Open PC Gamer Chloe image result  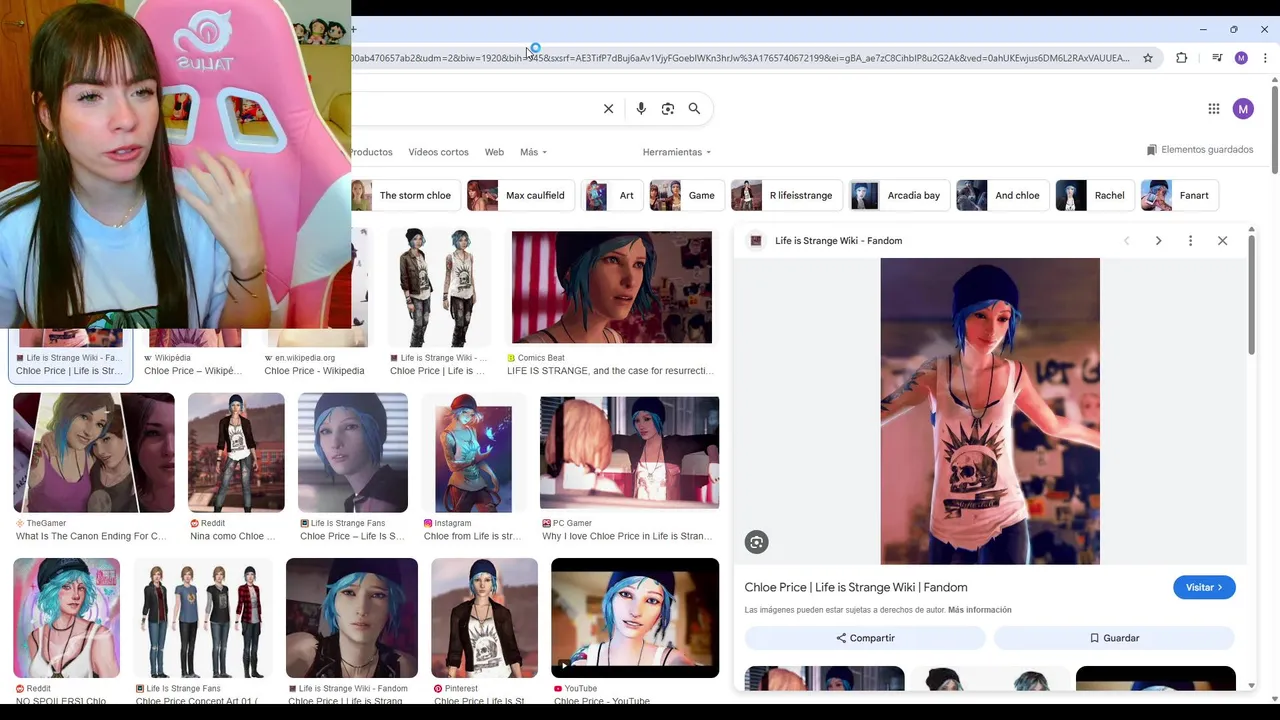tap(629, 453)
